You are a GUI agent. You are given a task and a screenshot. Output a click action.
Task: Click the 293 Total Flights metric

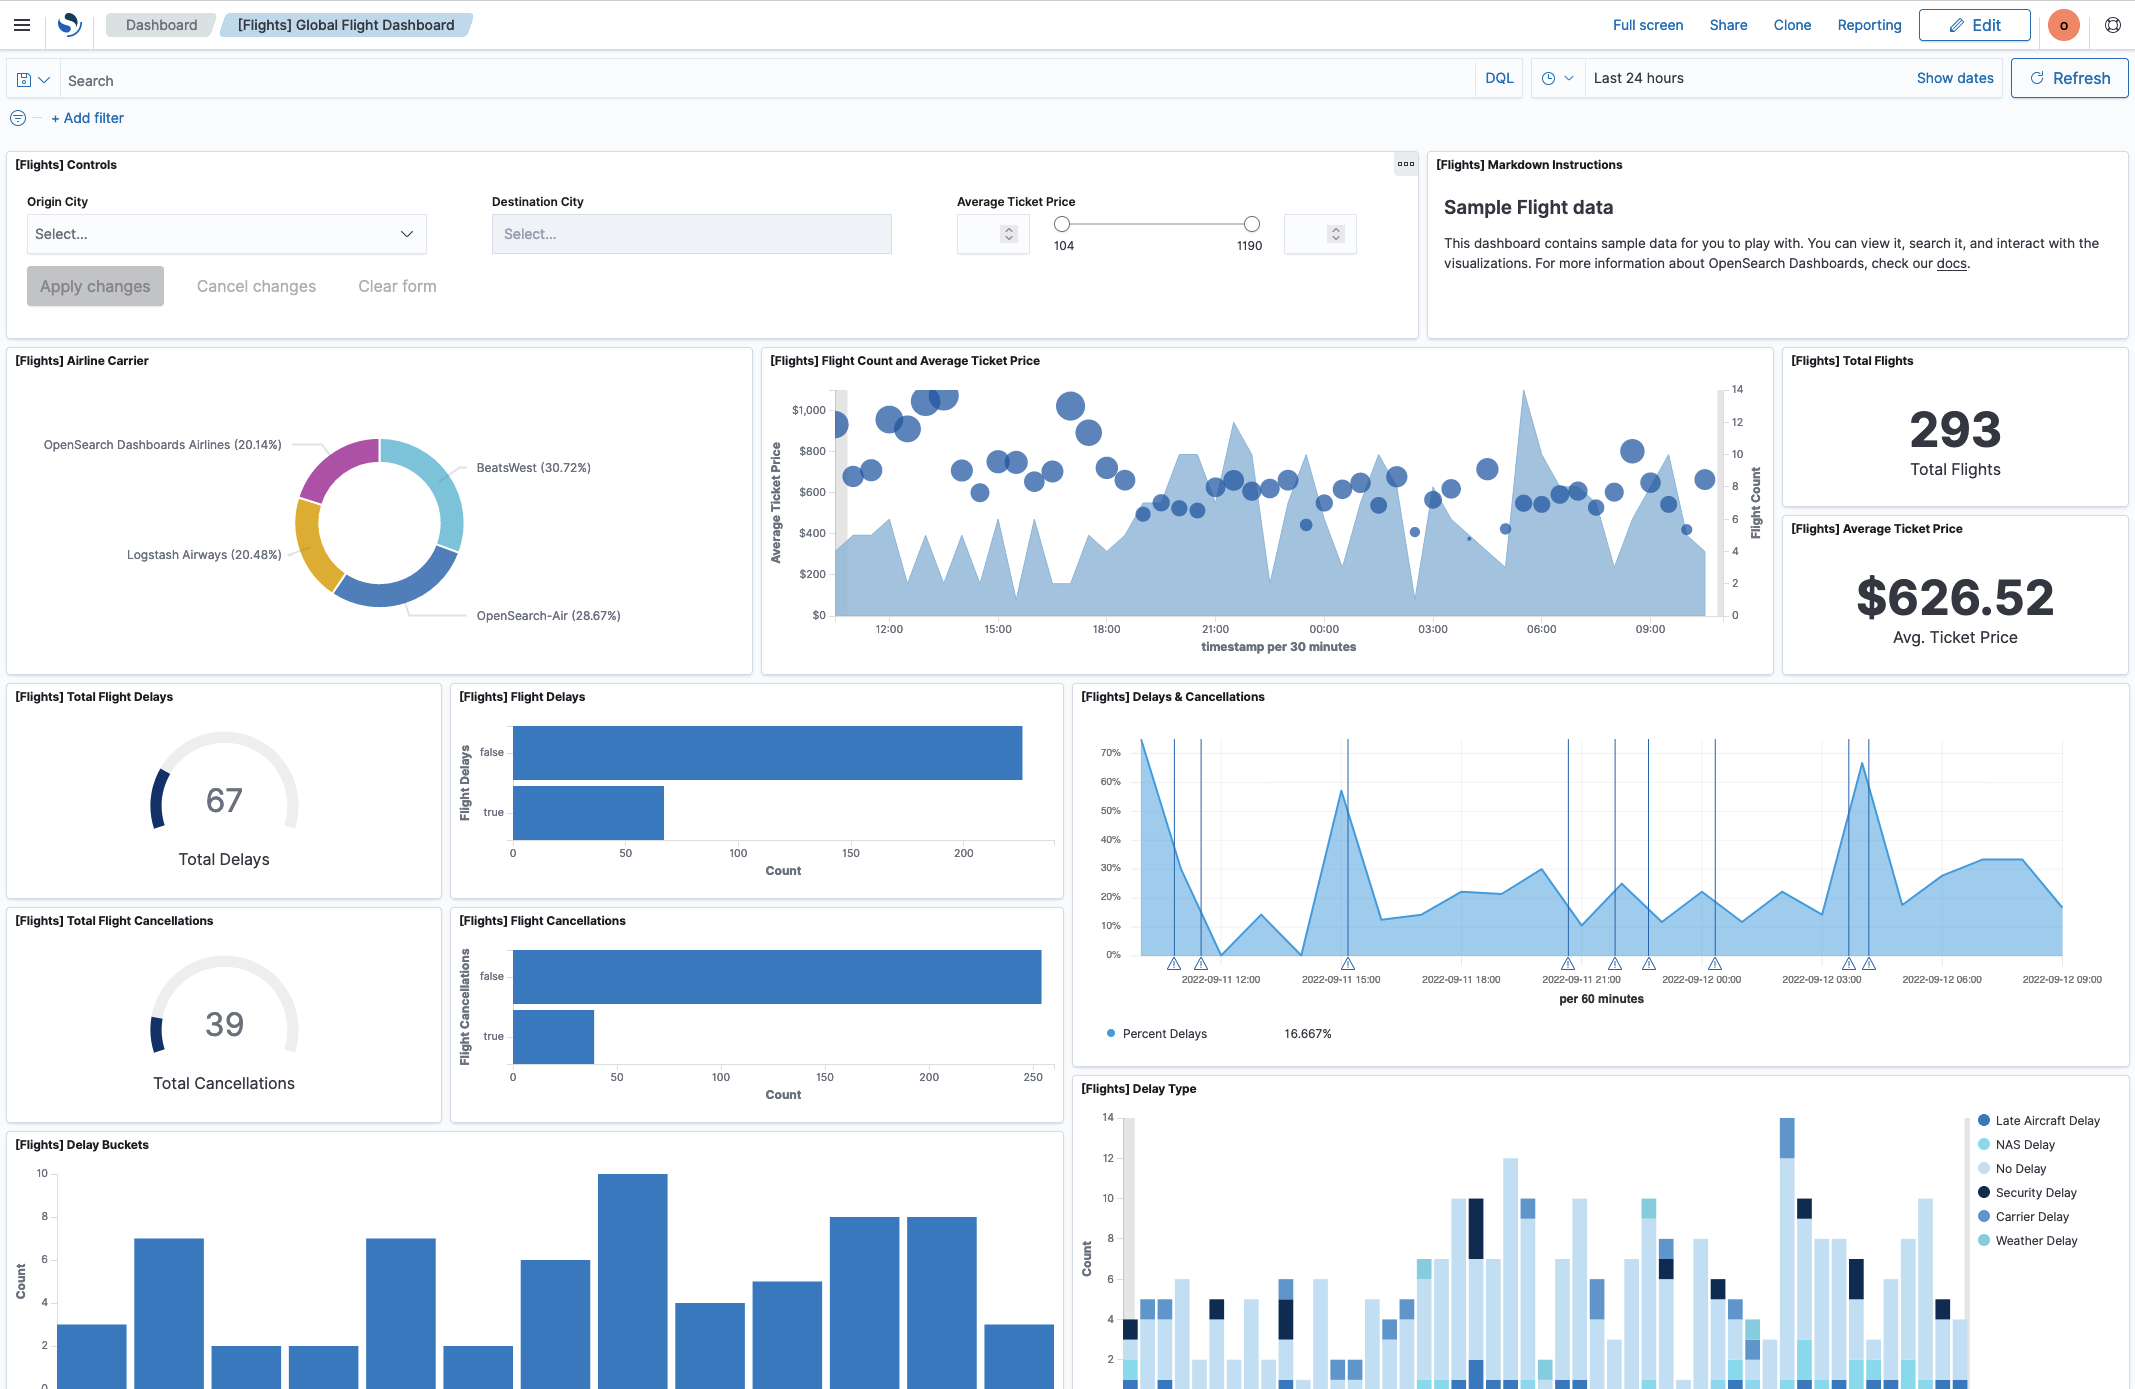coord(1955,431)
